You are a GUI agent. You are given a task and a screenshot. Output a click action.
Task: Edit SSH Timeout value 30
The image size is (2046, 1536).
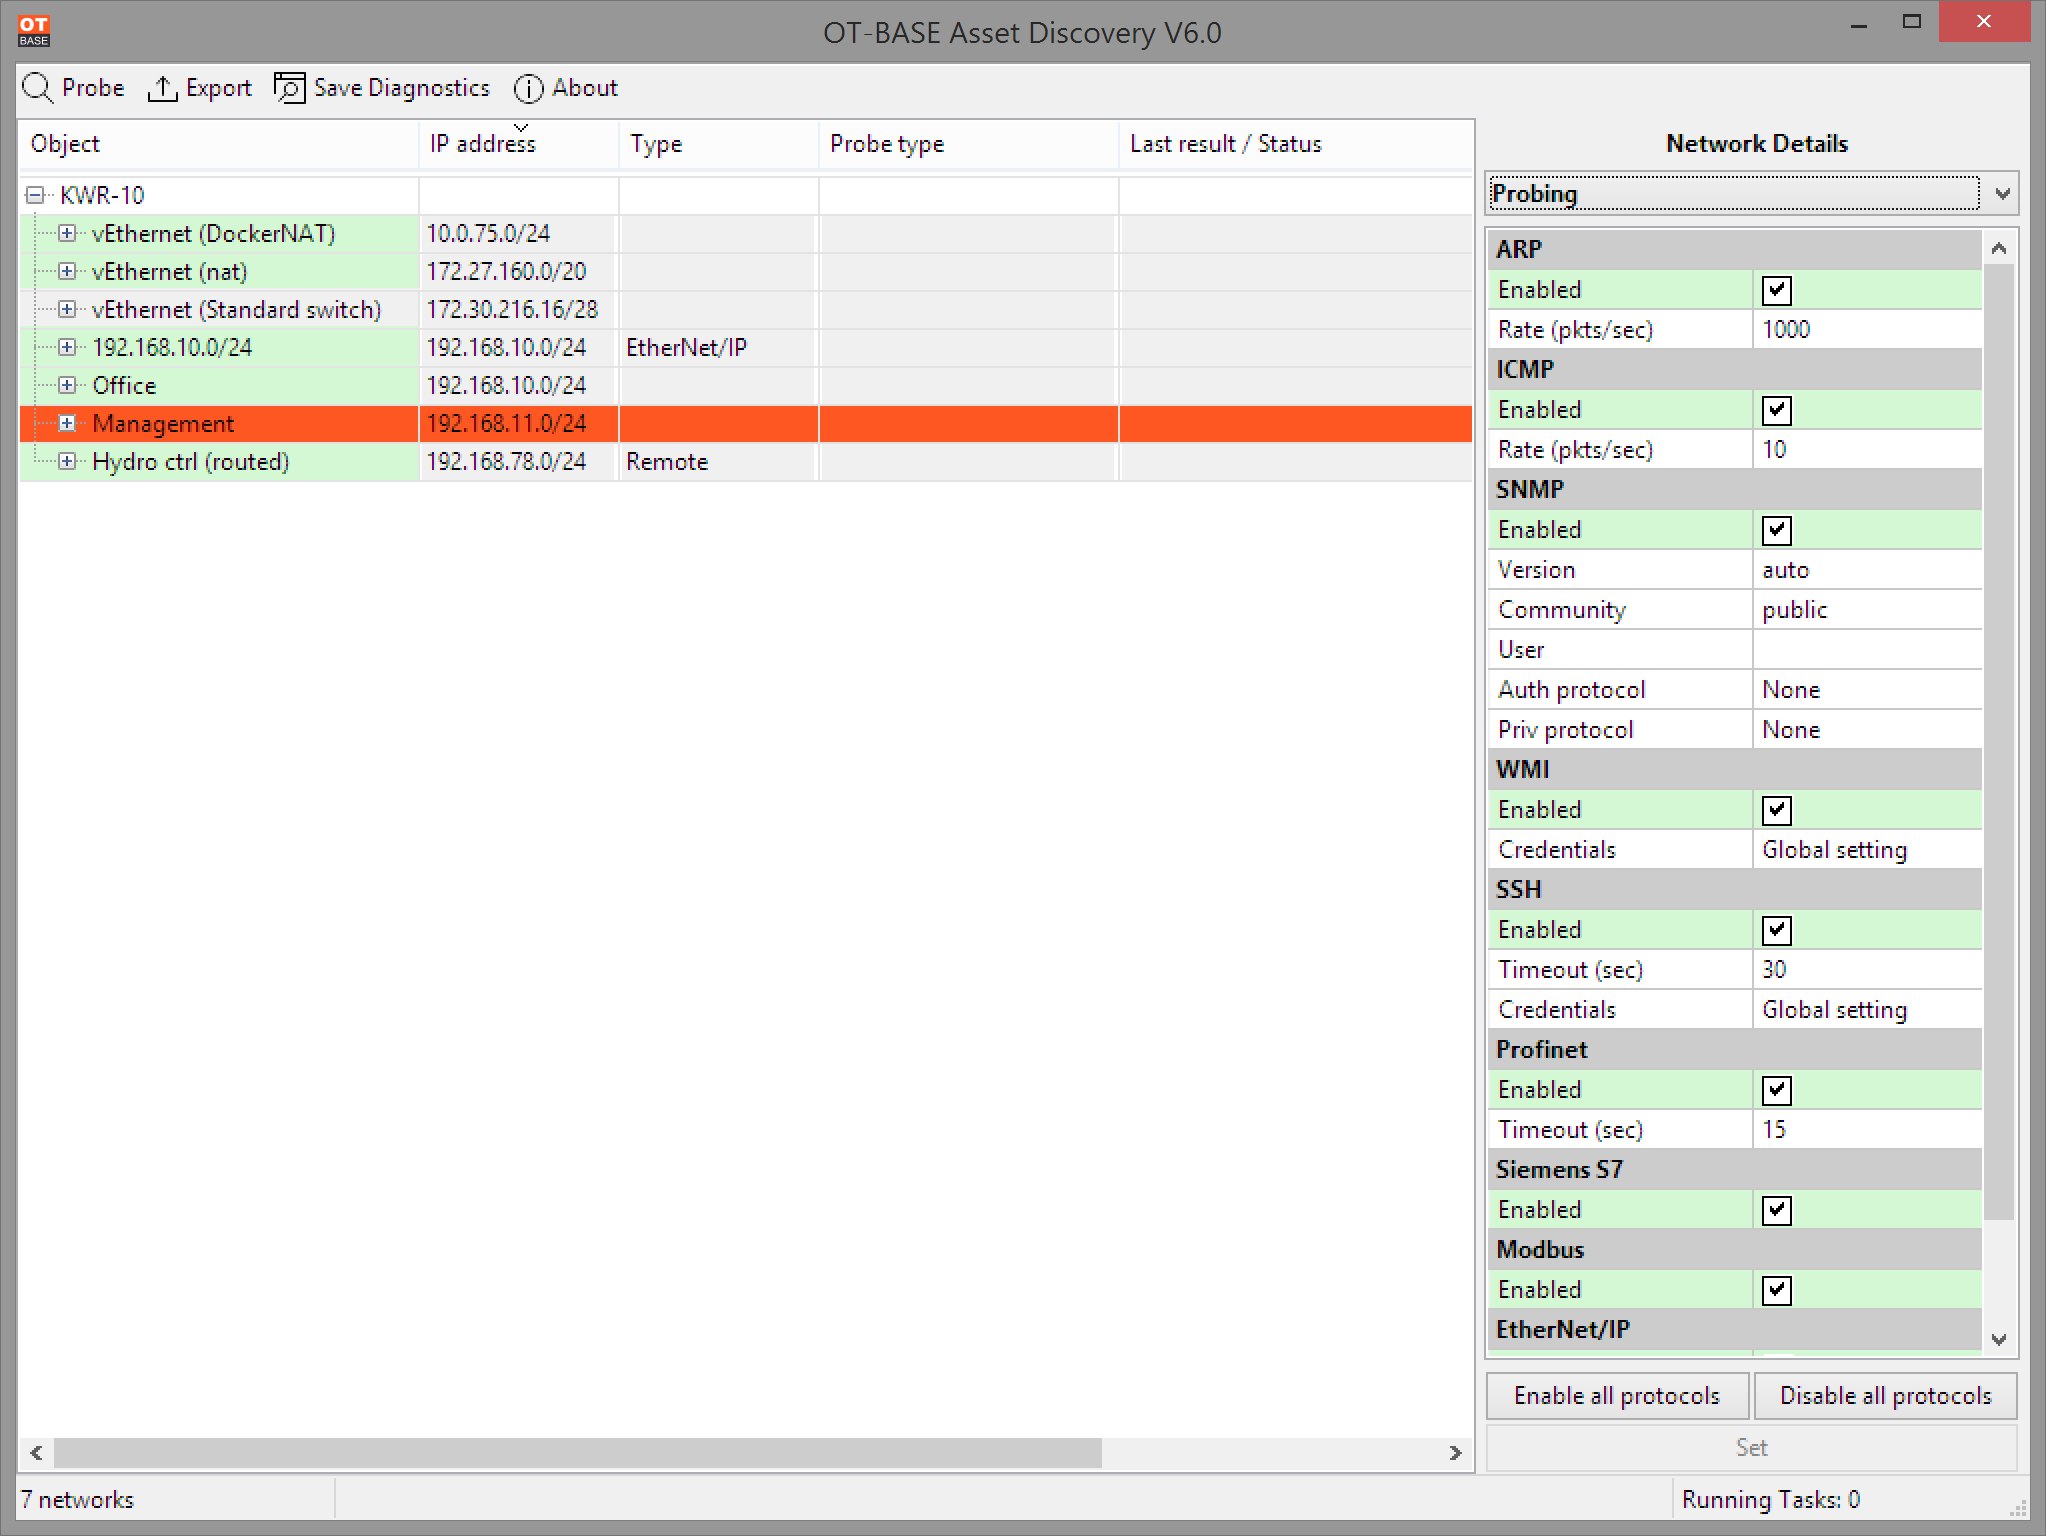click(x=1867, y=970)
